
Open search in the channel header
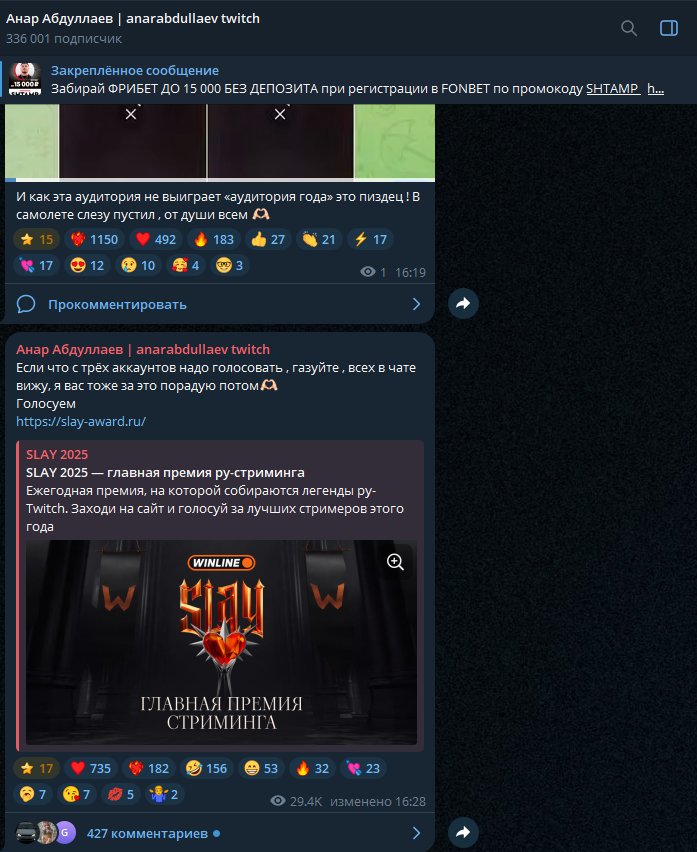(x=629, y=28)
